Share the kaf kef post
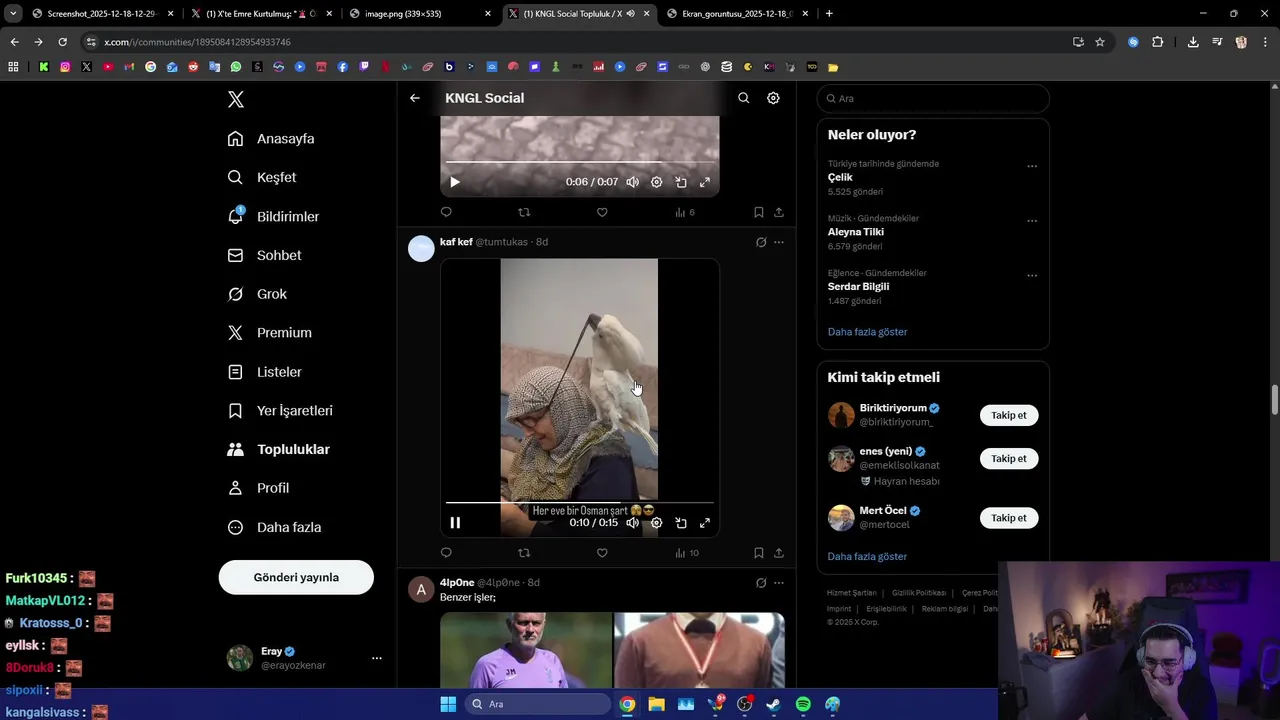This screenshot has width=1280, height=720. 779,553
